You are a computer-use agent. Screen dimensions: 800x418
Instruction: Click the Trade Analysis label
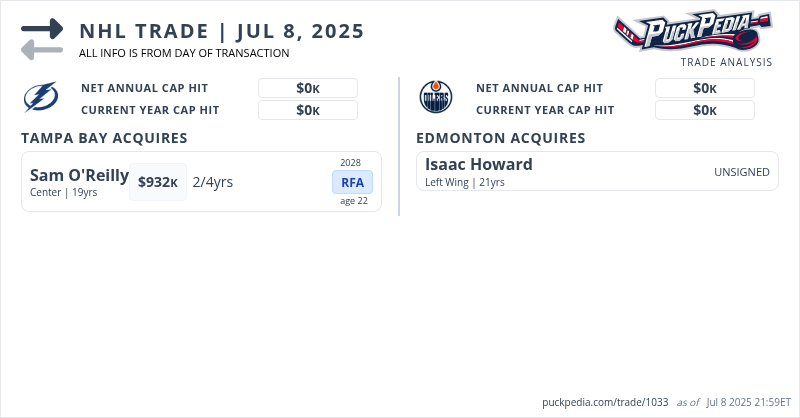[726, 62]
